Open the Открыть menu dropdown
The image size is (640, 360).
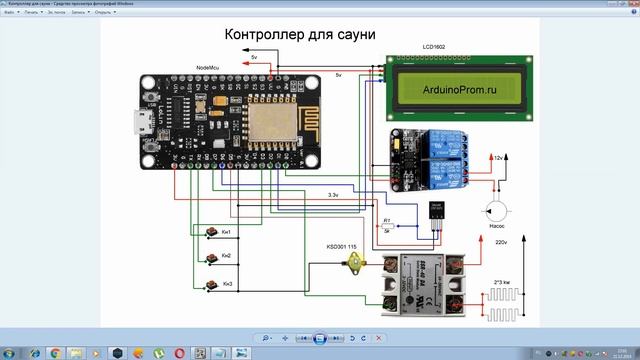pos(105,12)
